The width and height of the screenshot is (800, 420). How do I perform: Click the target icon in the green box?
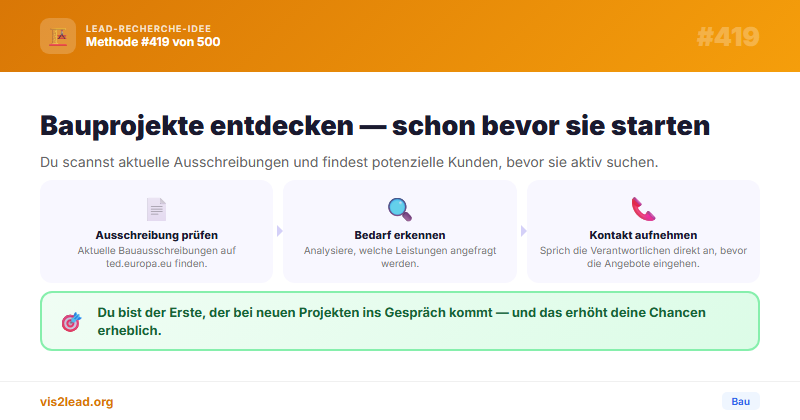(71, 322)
